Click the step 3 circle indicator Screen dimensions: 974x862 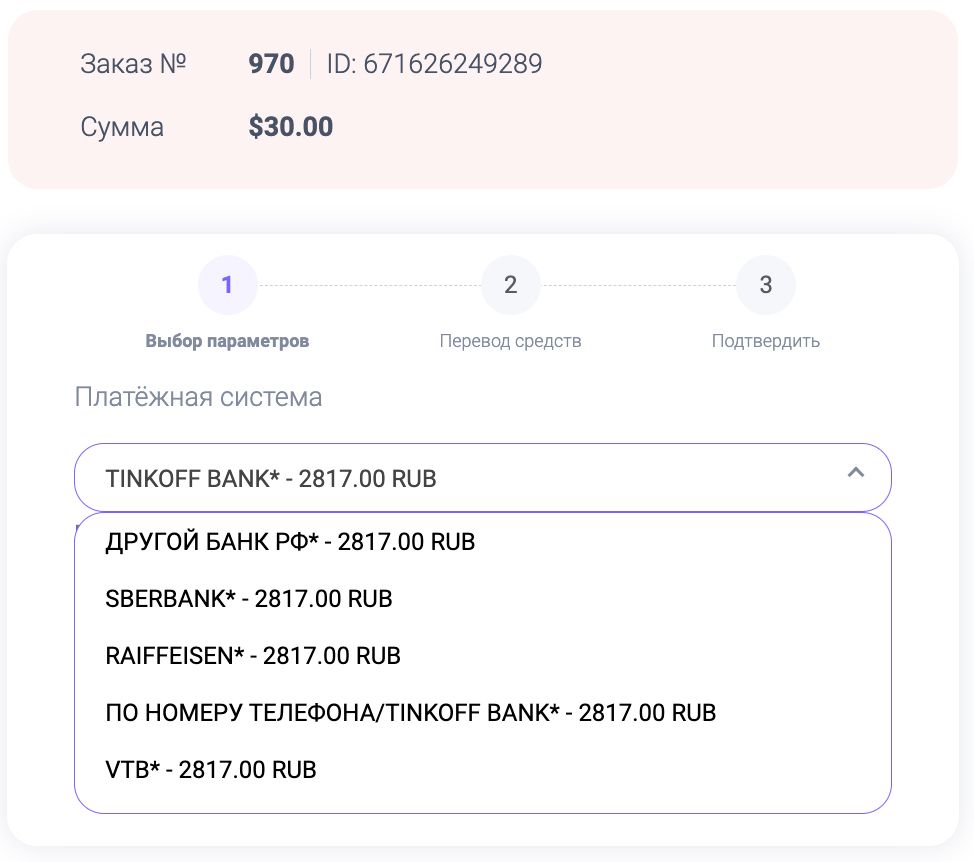point(765,285)
